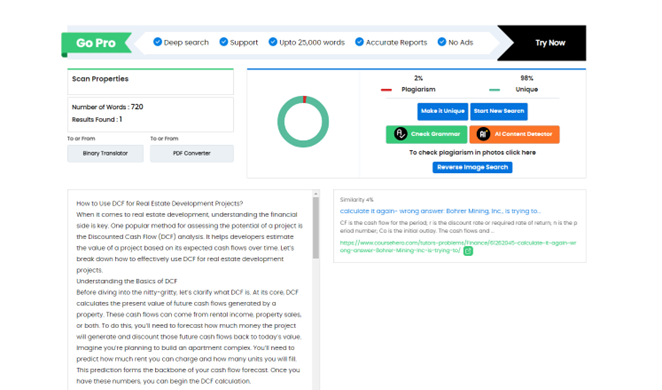The height and width of the screenshot is (390, 662).
Task: Click the text panel scrollbar thumb
Action: [316, 228]
